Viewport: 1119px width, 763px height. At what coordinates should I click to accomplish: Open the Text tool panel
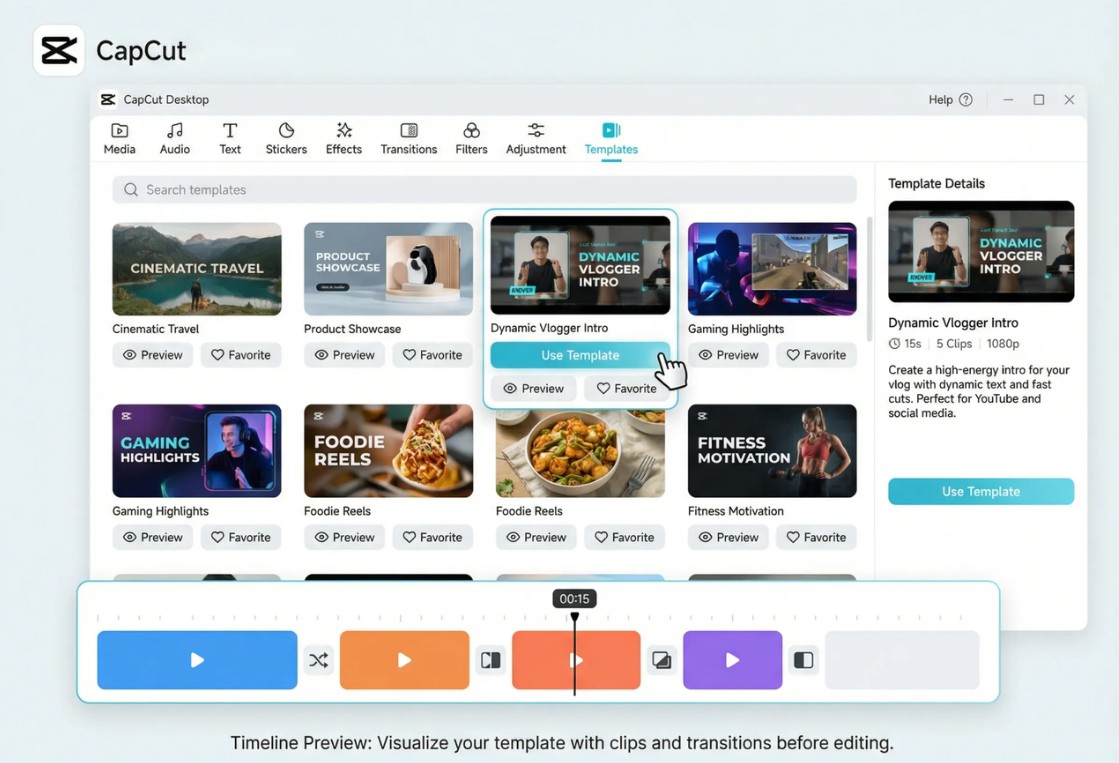click(230, 138)
